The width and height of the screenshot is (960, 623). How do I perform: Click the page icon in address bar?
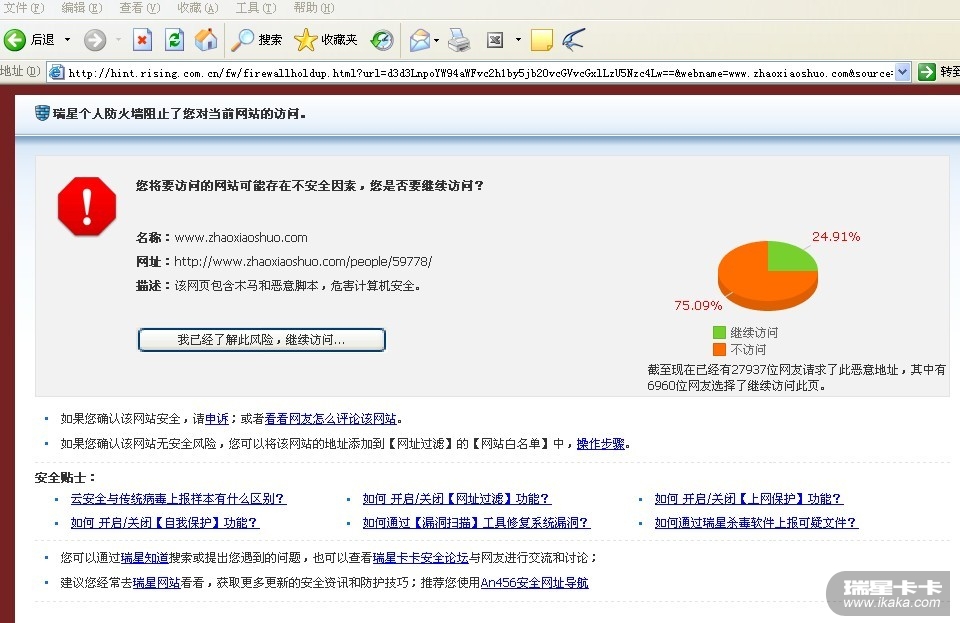(56, 73)
